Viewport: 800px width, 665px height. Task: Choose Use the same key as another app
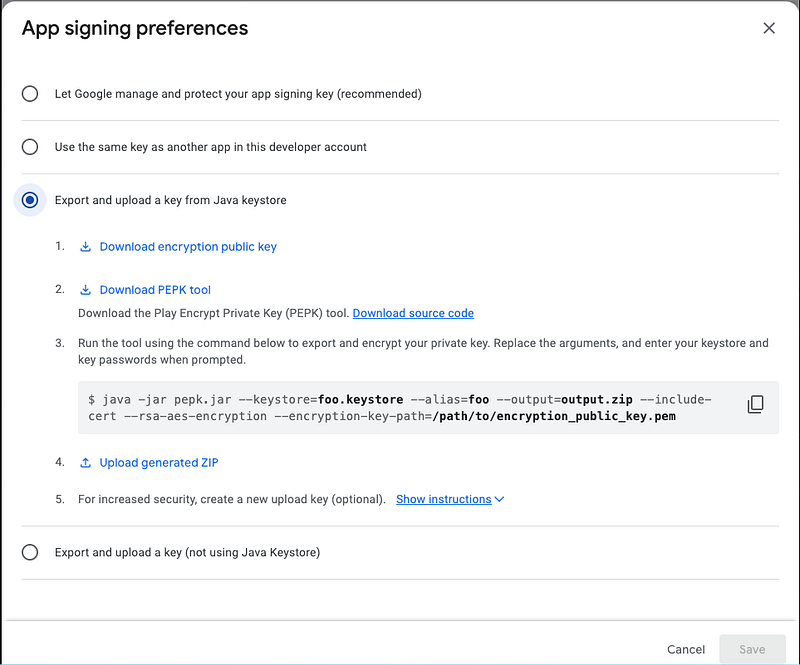click(x=30, y=147)
